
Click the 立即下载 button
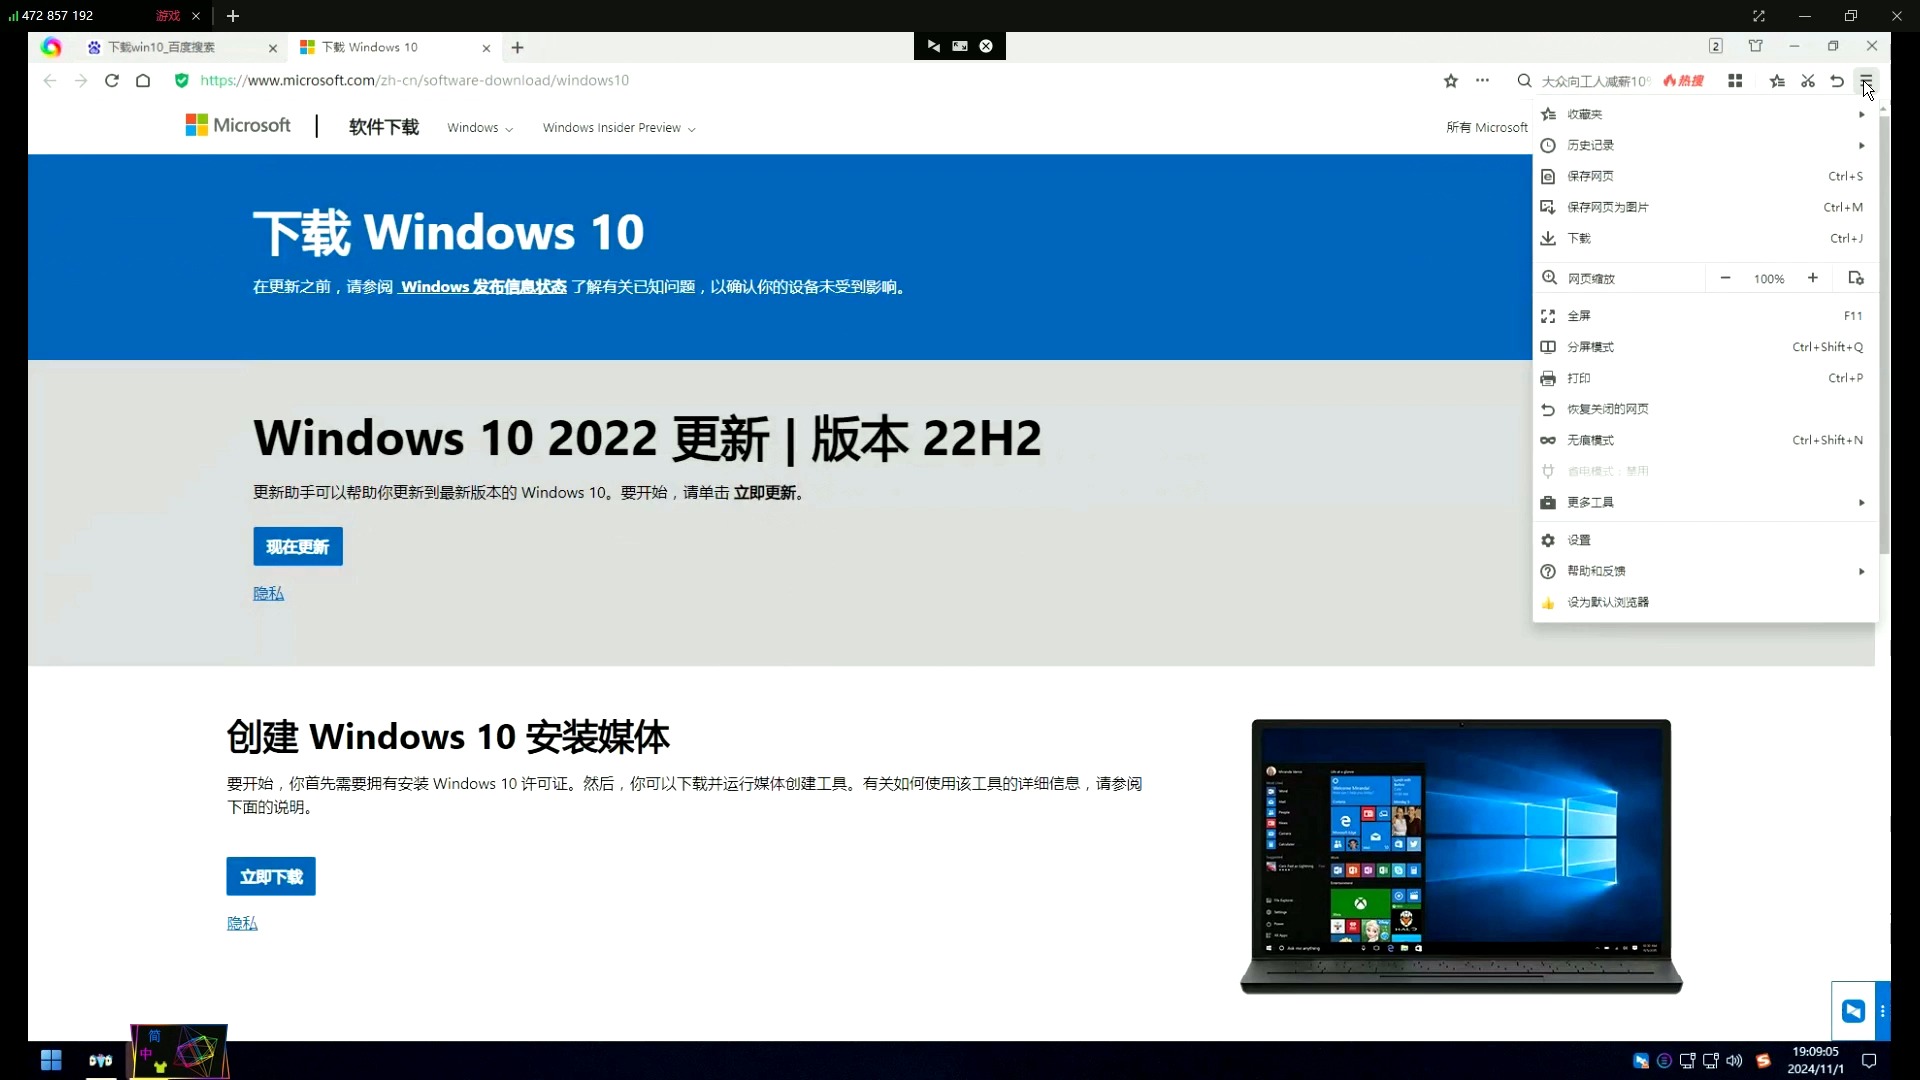[x=271, y=877]
